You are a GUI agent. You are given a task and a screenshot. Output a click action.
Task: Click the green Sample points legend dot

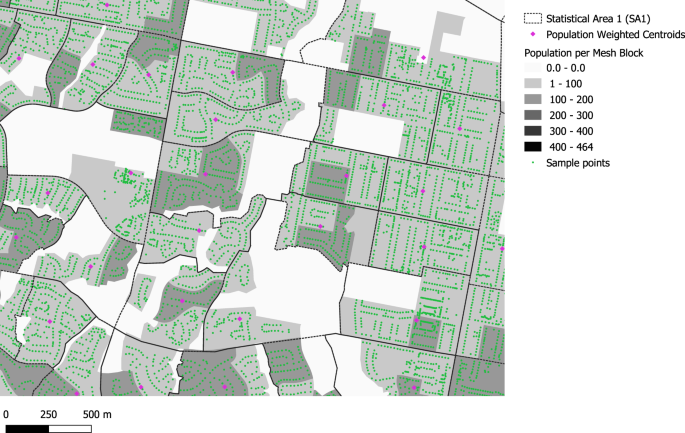pyautogui.click(x=533, y=163)
